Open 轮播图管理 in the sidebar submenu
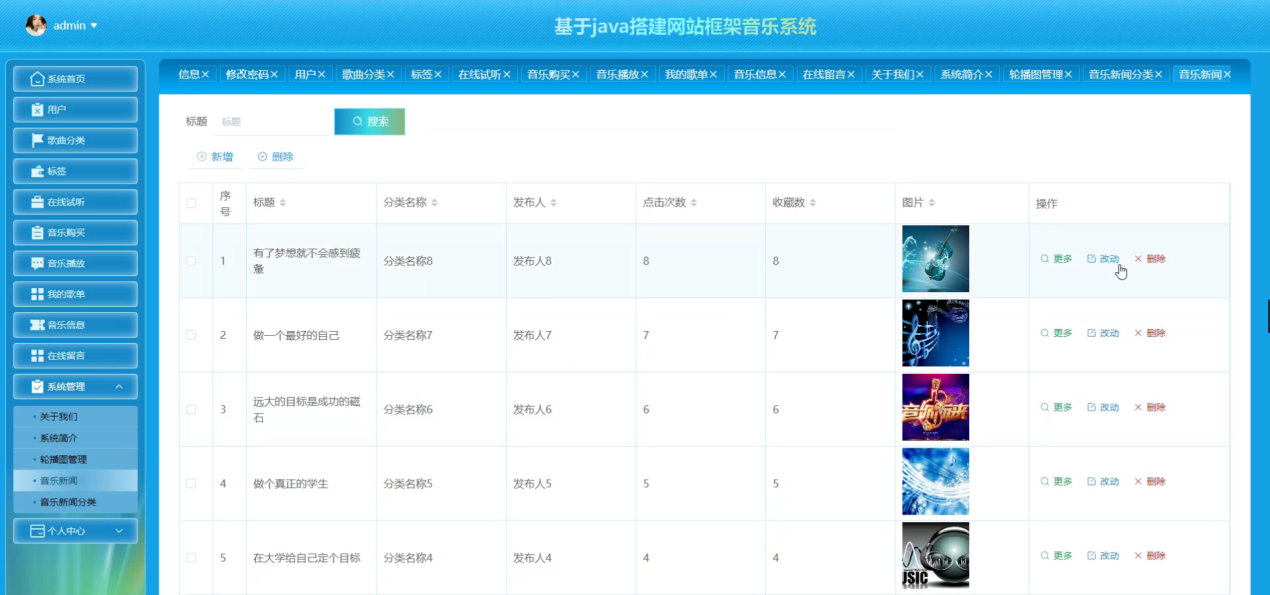The image size is (1270, 595). [x=63, y=459]
